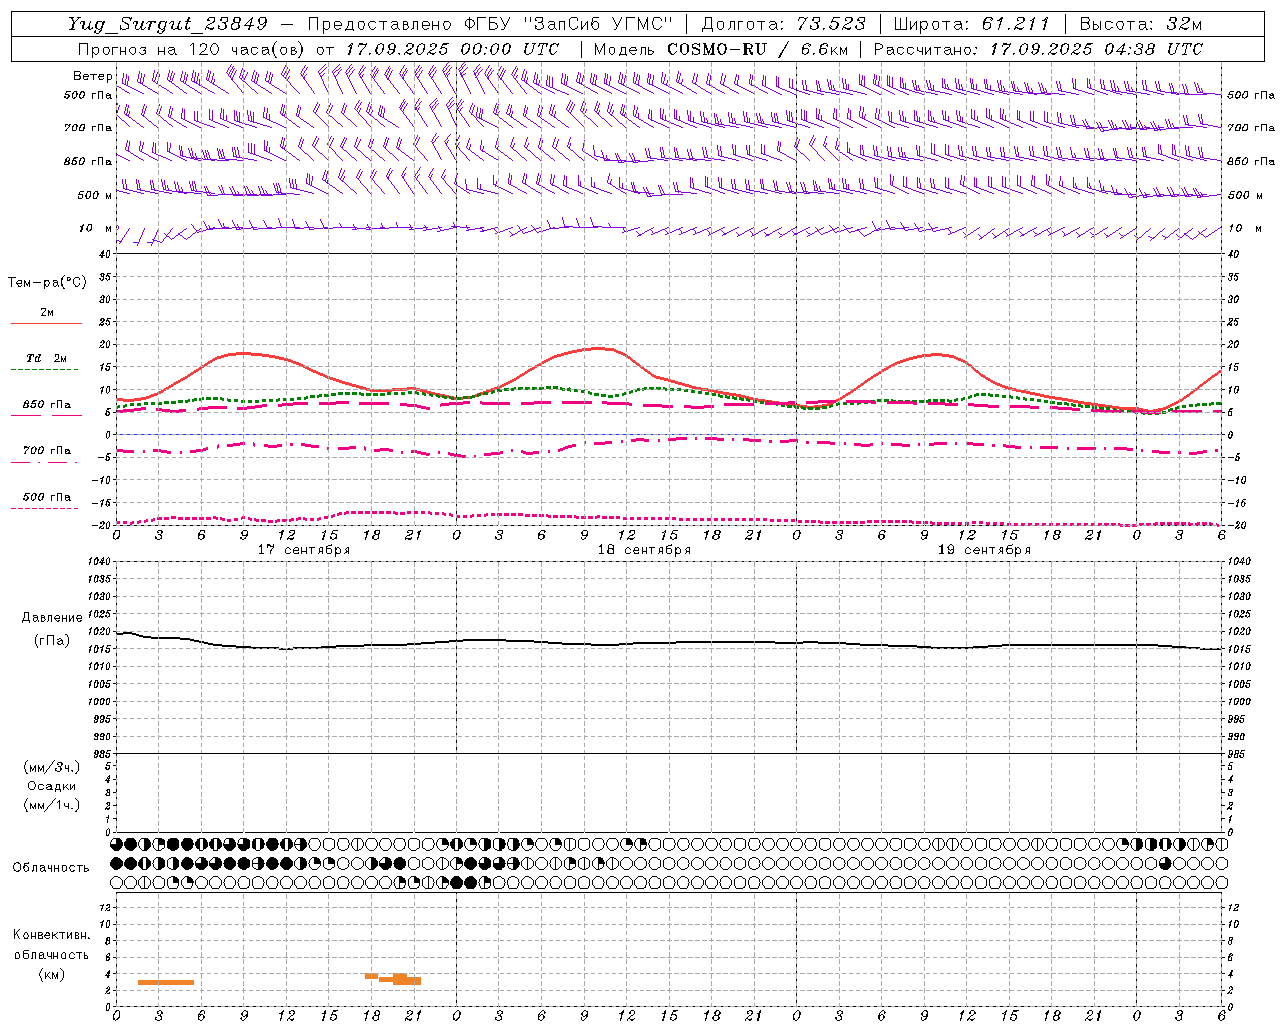Click the 'Широта: 61.211' header value
Viewport: 1280px width, 1024px height.
tap(972, 24)
